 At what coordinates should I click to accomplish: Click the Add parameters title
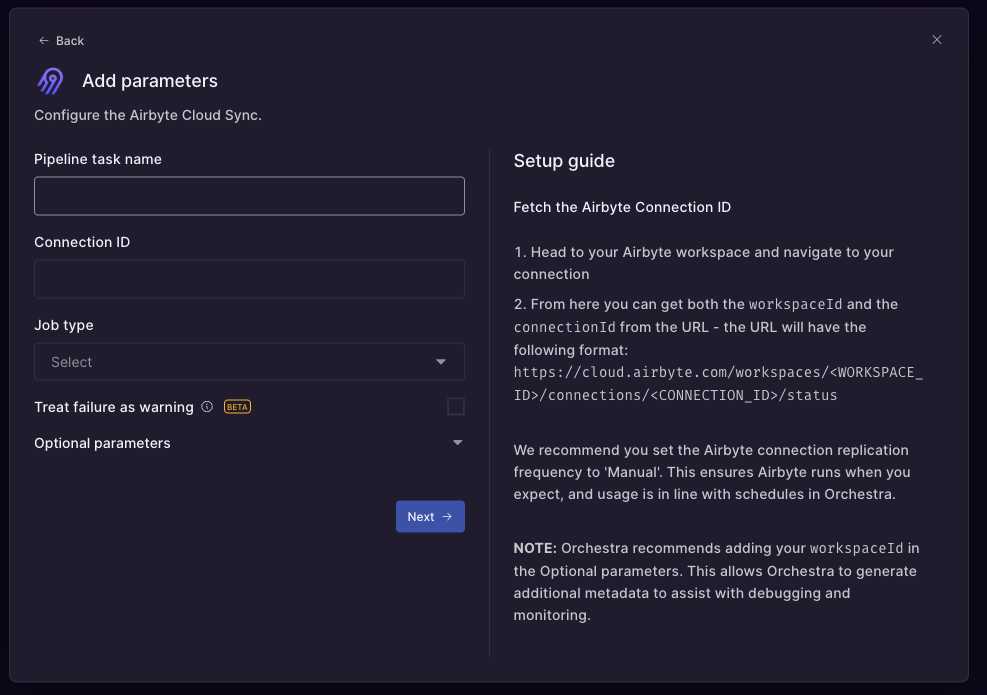coord(150,81)
